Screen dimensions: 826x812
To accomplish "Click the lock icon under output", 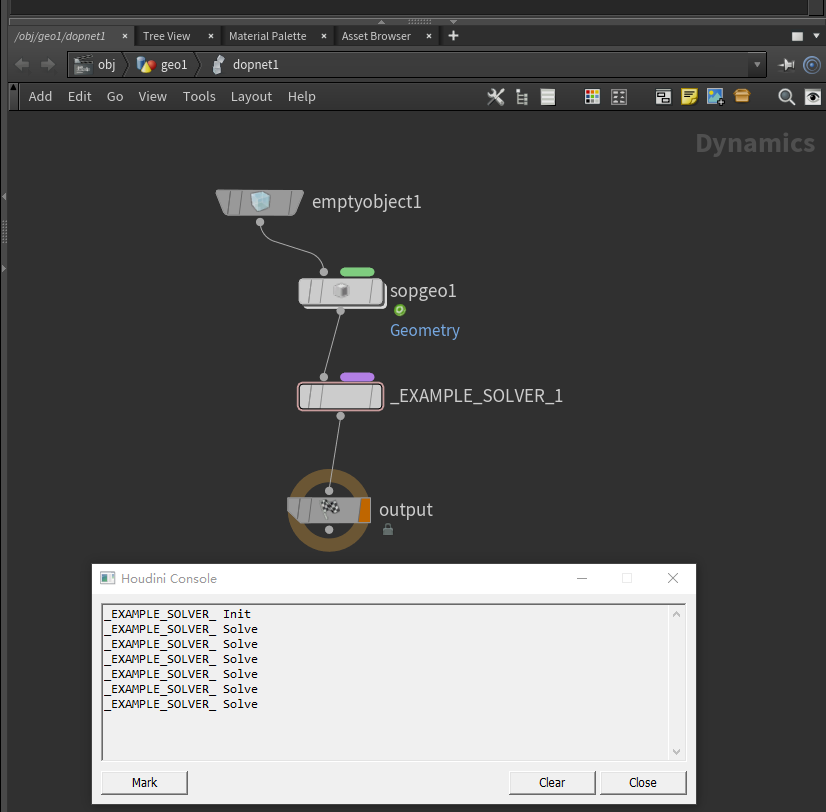I will point(388,530).
